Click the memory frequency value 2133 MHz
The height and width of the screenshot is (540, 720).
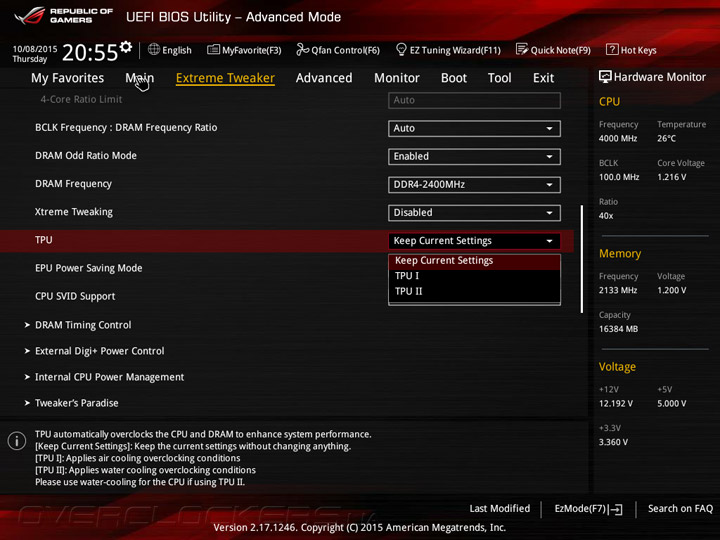[618, 291]
